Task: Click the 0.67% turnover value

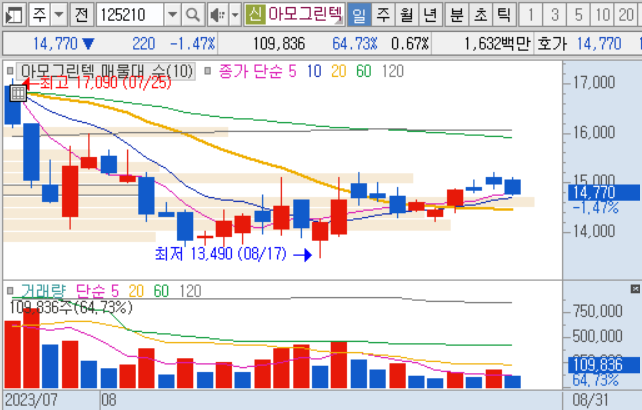Action: click(x=410, y=43)
